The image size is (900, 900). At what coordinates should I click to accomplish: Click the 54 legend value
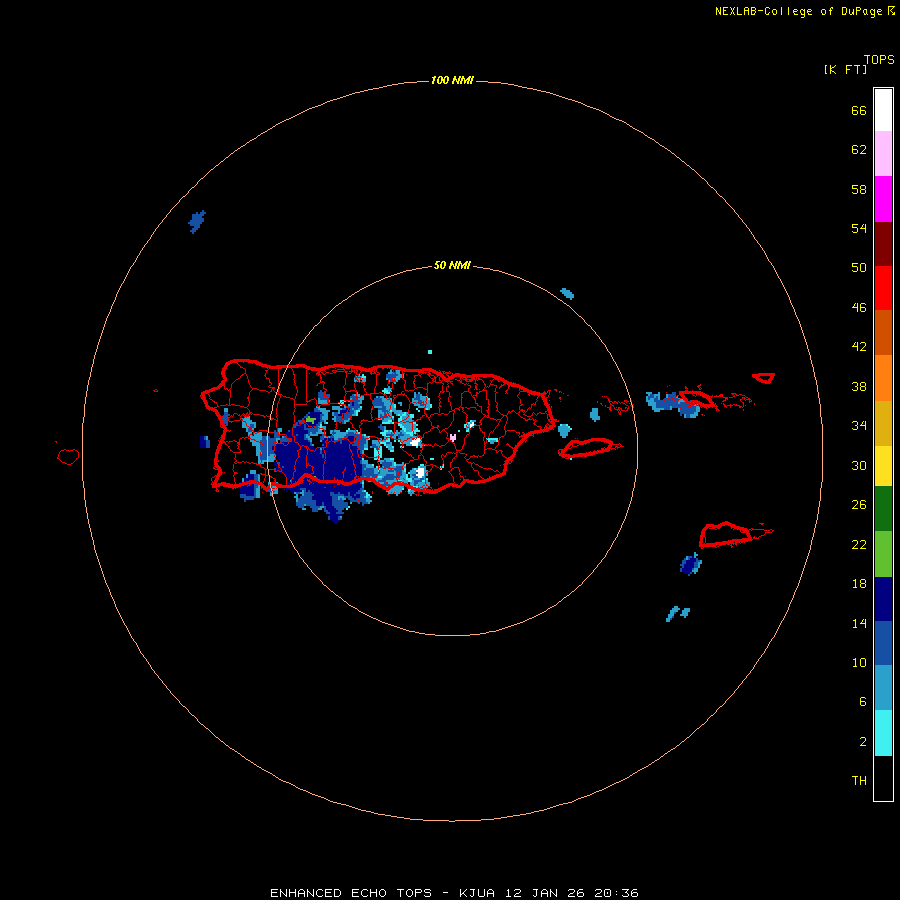point(859,228)
